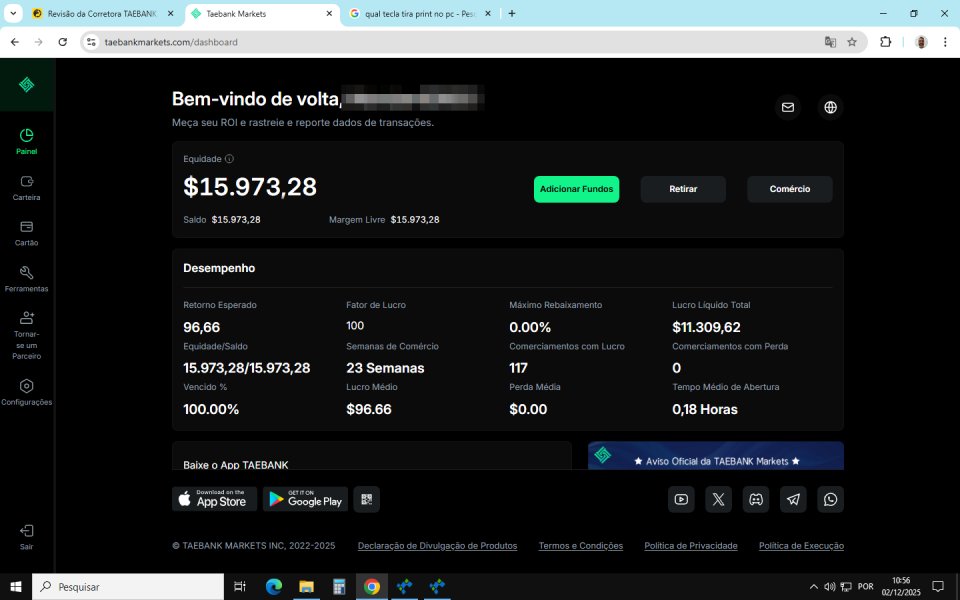The width and height of the screenshot is (960, 600).
Task: Open the Windows Start menu
Action: point(16,587)
